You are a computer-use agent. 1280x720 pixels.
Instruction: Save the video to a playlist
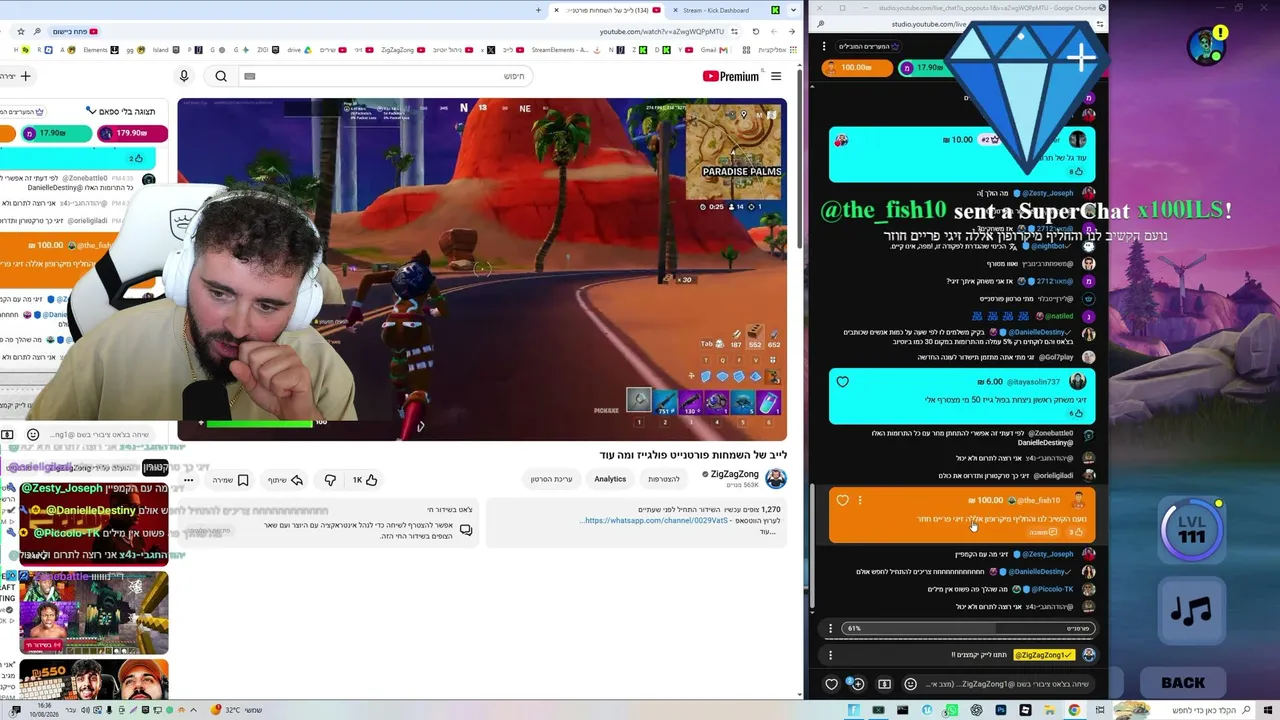pos(230,480)
